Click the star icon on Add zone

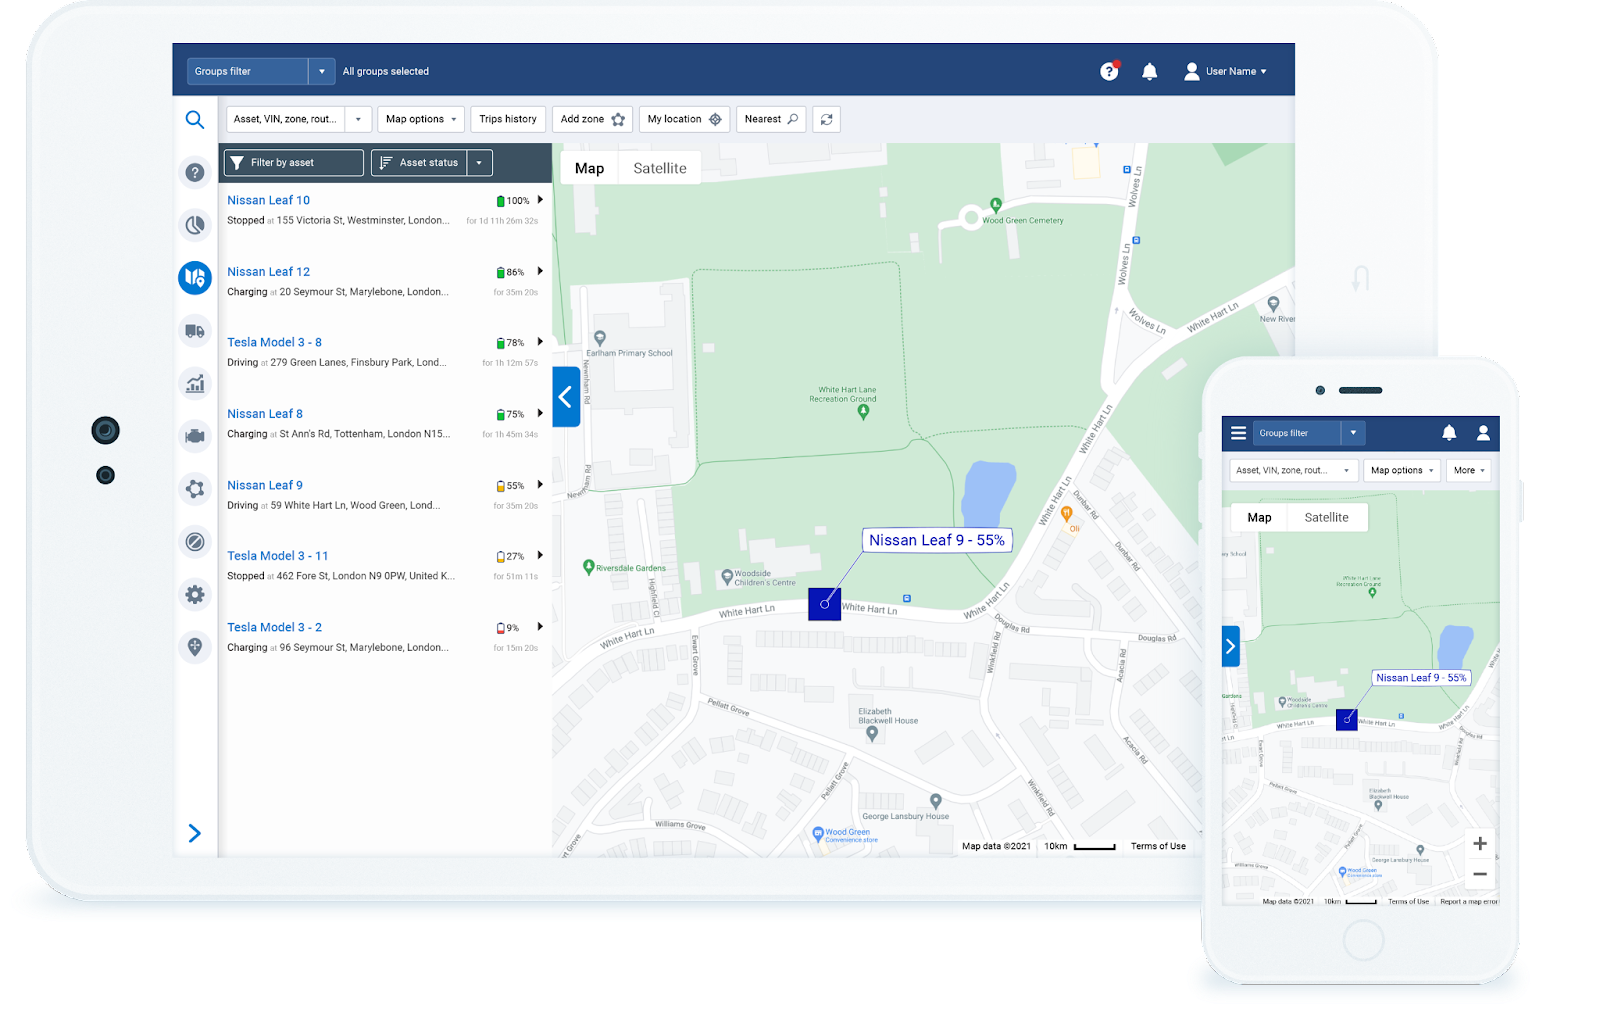click(618, 119)
